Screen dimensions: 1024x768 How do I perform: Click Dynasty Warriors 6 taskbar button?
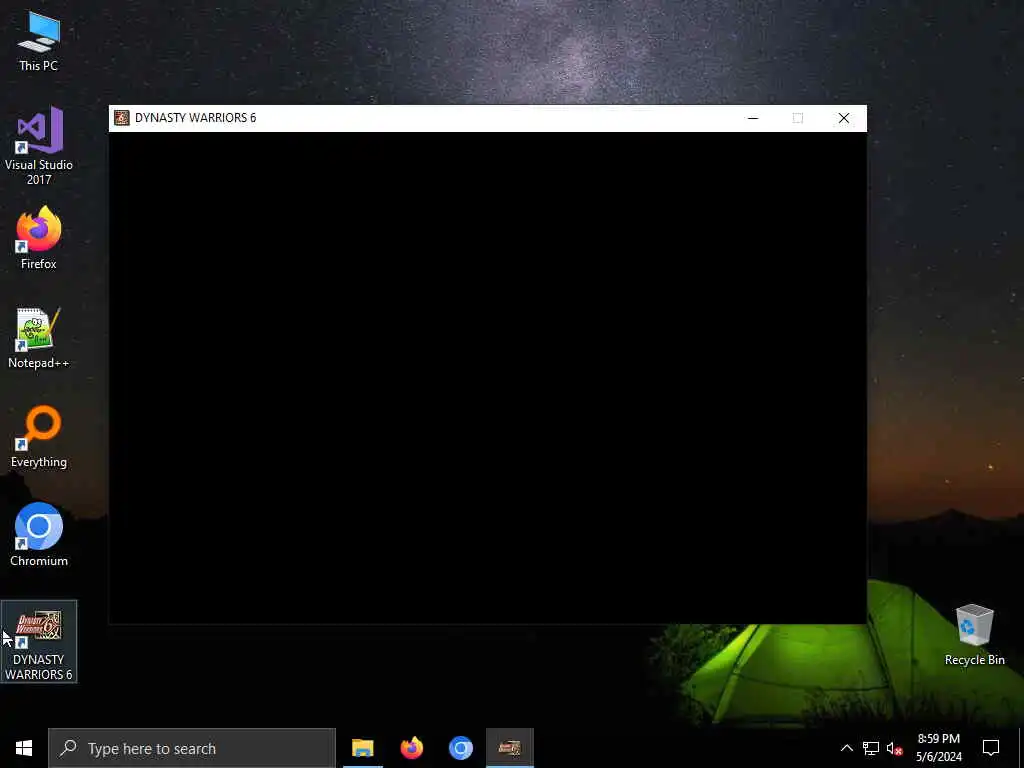(x=510, y=748)
